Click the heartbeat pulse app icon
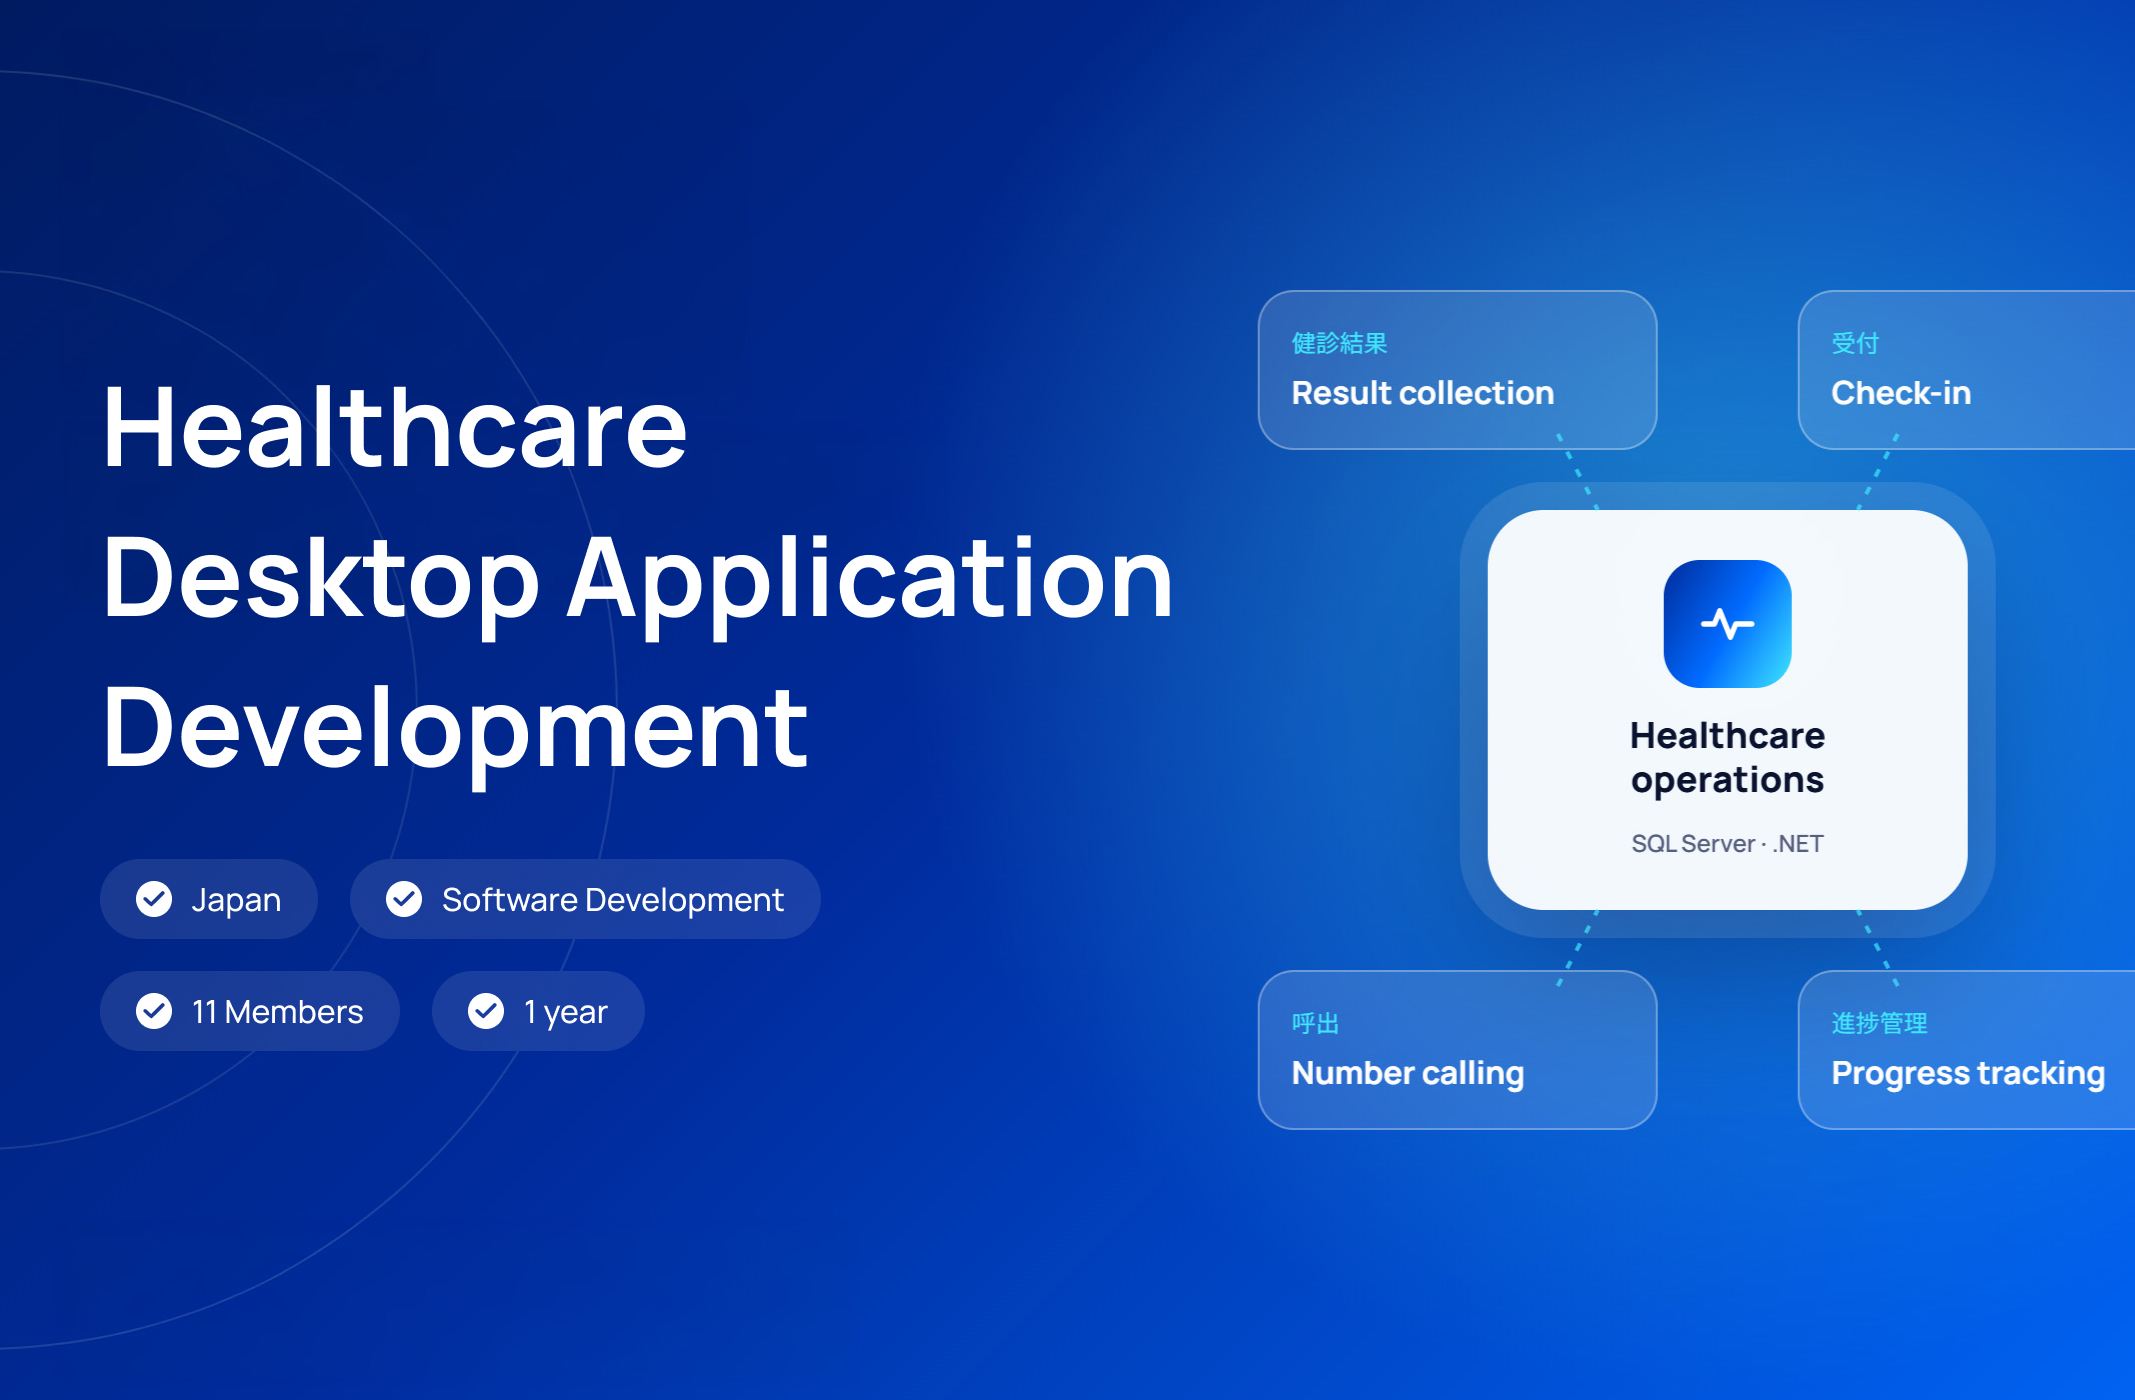This screenshot has width=2135, height=1400. [x=1727, y=624]
